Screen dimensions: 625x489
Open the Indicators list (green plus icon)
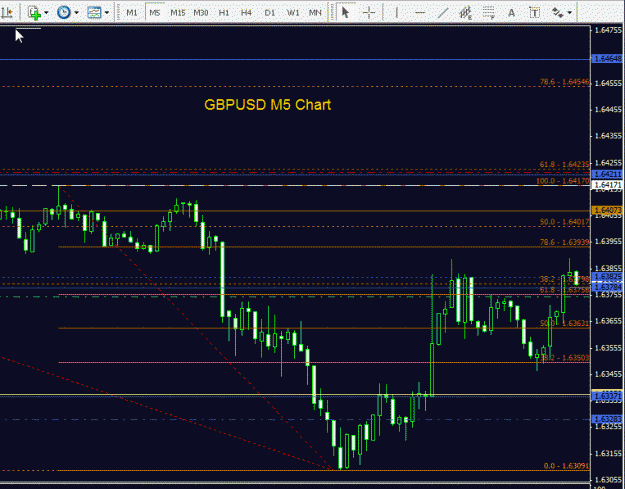(x=35, y=13)
